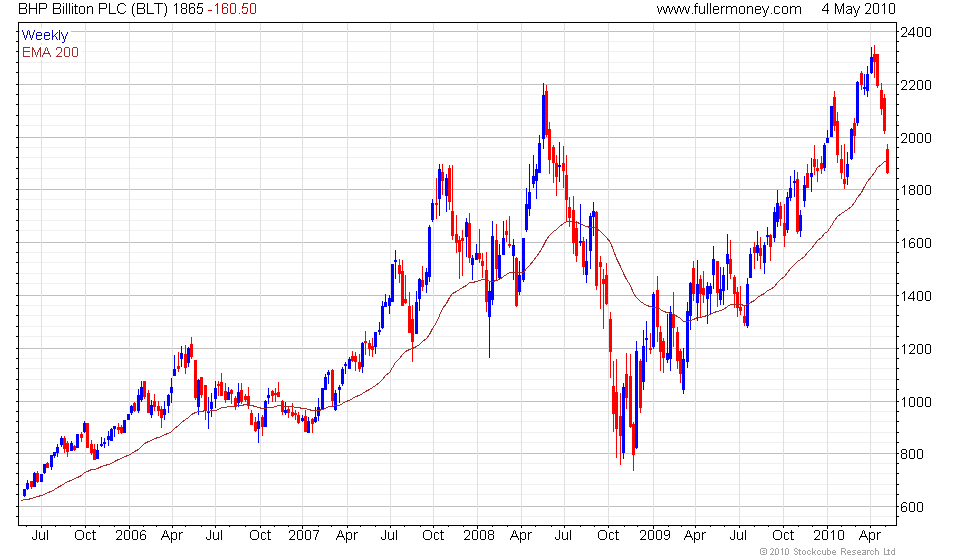The image size is (980, 560).
Task: Click the Jul label between 2009 and 2010
Action: tap(739, 536)
